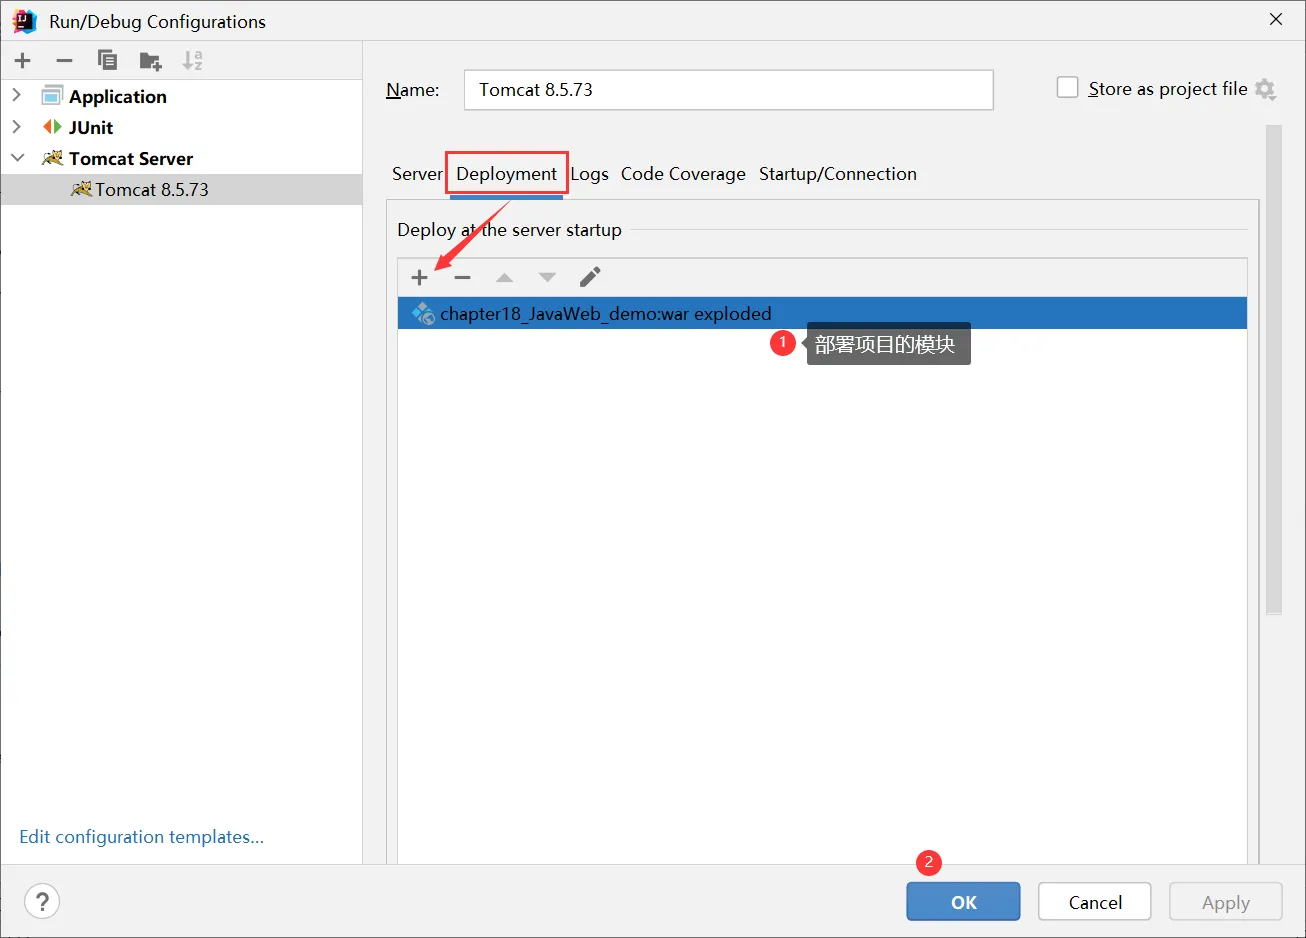Screen dimensions: 1306x938
Task: Open the Startup/Connection tab
Action: click(838, 174)
